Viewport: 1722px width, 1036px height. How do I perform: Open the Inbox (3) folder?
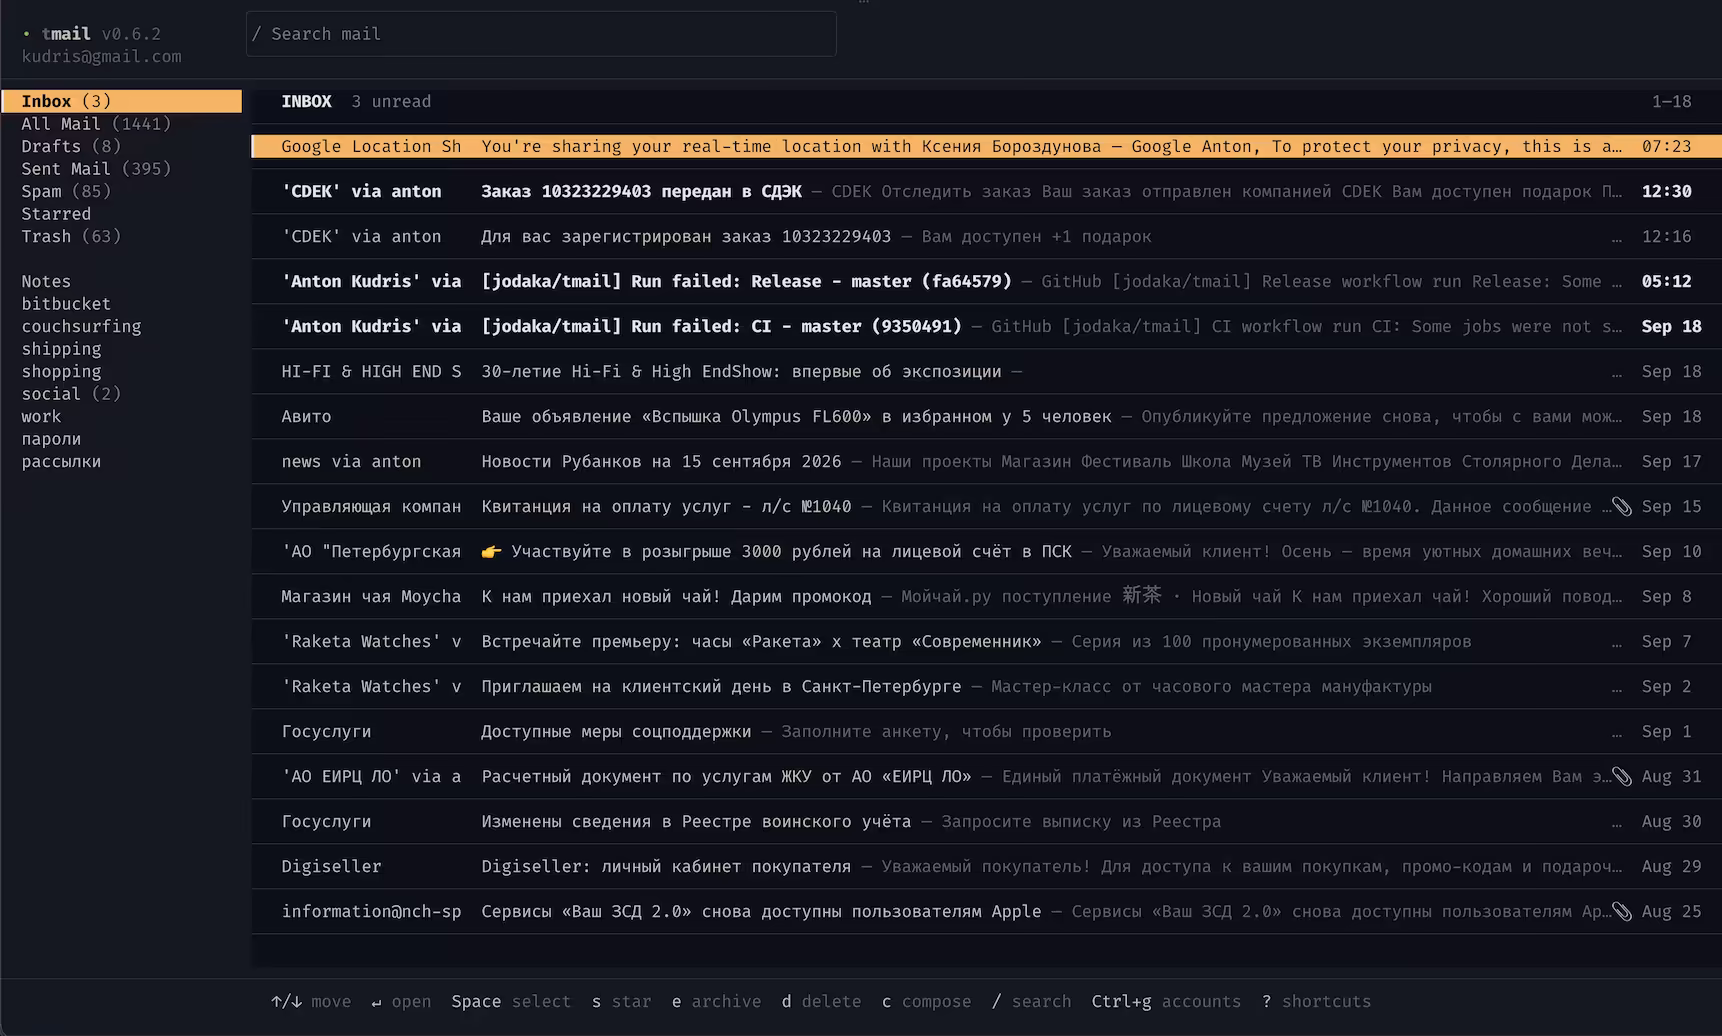tap(122, 101)
